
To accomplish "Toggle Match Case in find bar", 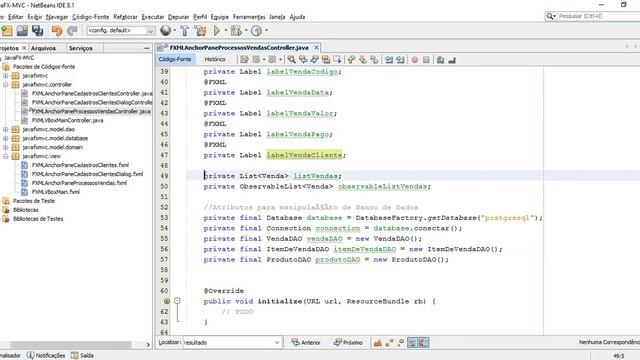I will tap(378, 342).
